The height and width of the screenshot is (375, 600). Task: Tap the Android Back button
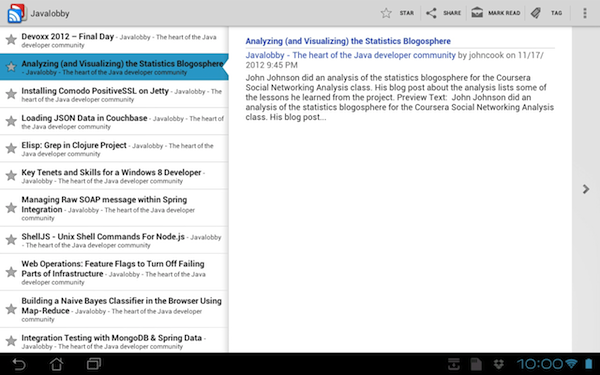coord(19,364)
